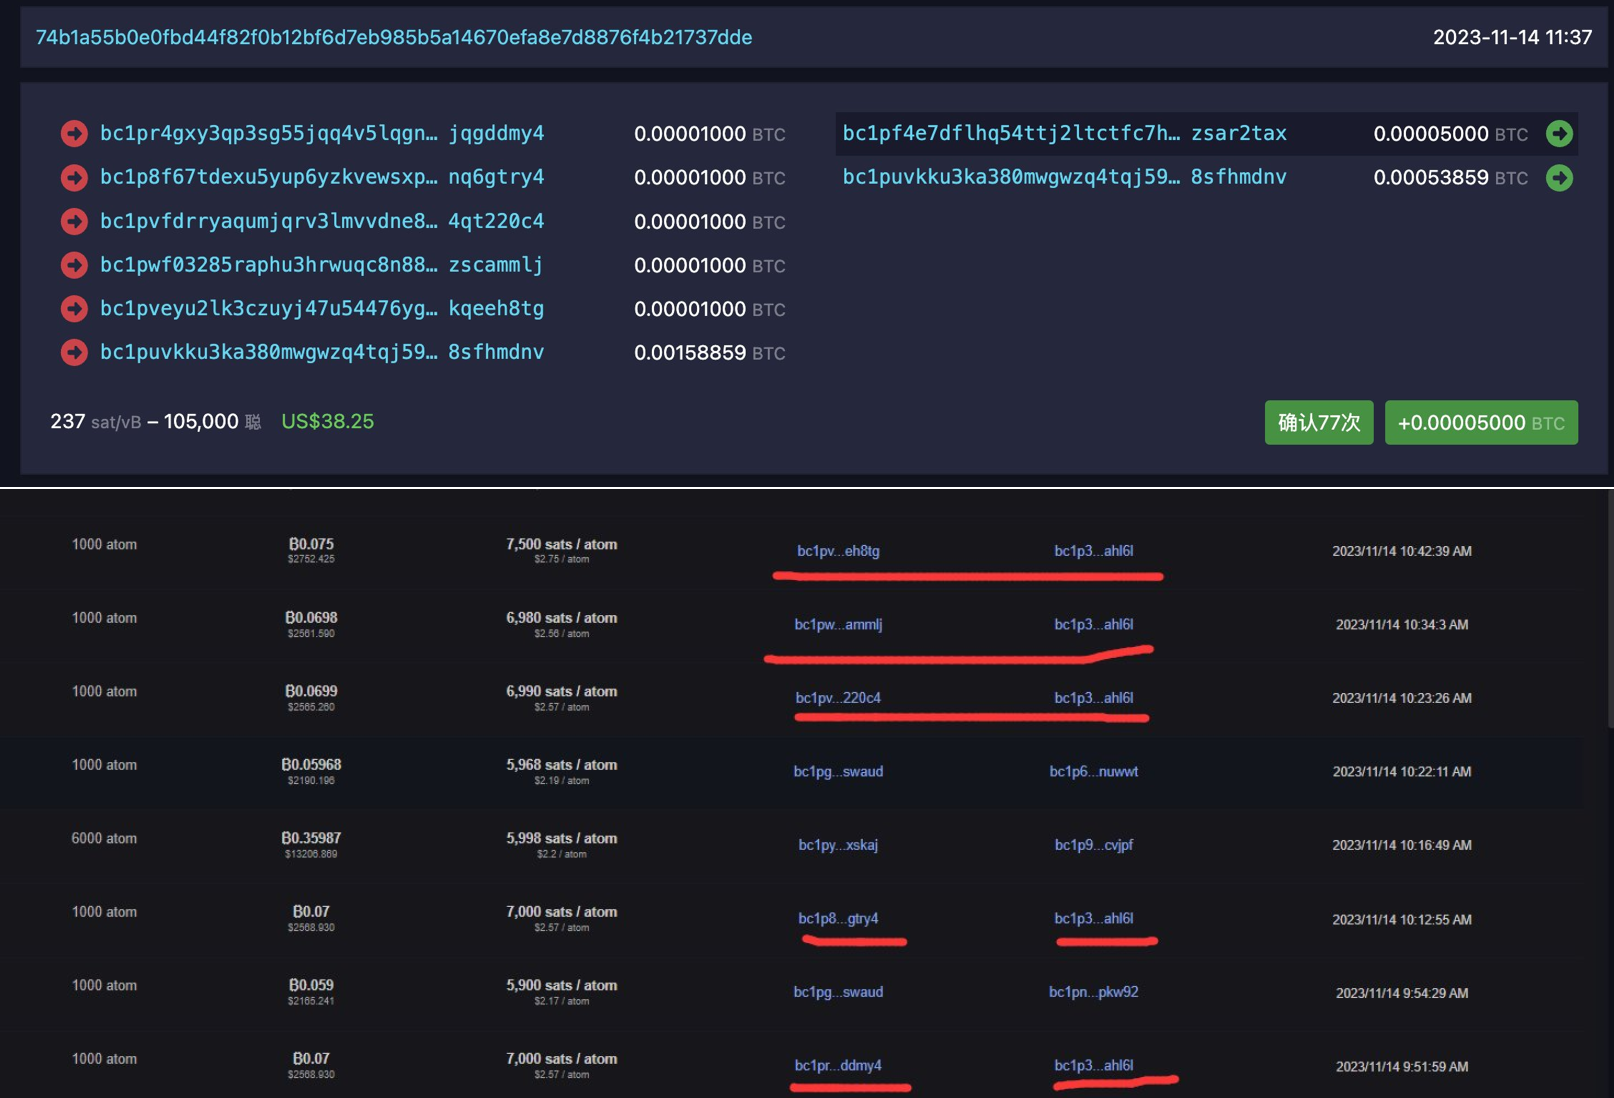Toggle the +0.00005000 BTC amount button
Viewport: 1614px width, 1098px height.
pos(1480,423)
